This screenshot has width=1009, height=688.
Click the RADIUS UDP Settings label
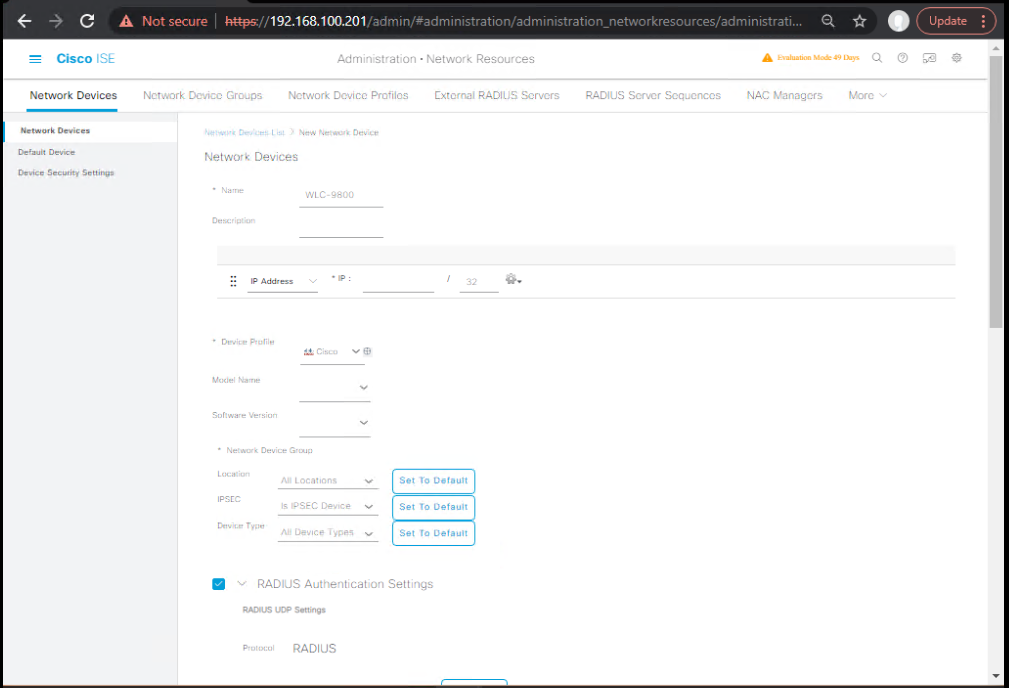pyautogui.click(x=284, y=610)
